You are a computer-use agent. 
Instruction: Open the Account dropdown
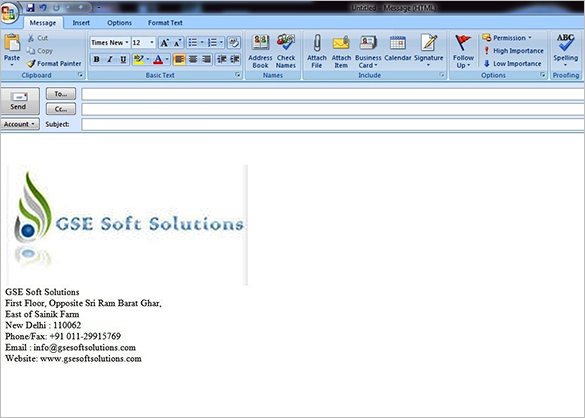click(x=20, y=124)
